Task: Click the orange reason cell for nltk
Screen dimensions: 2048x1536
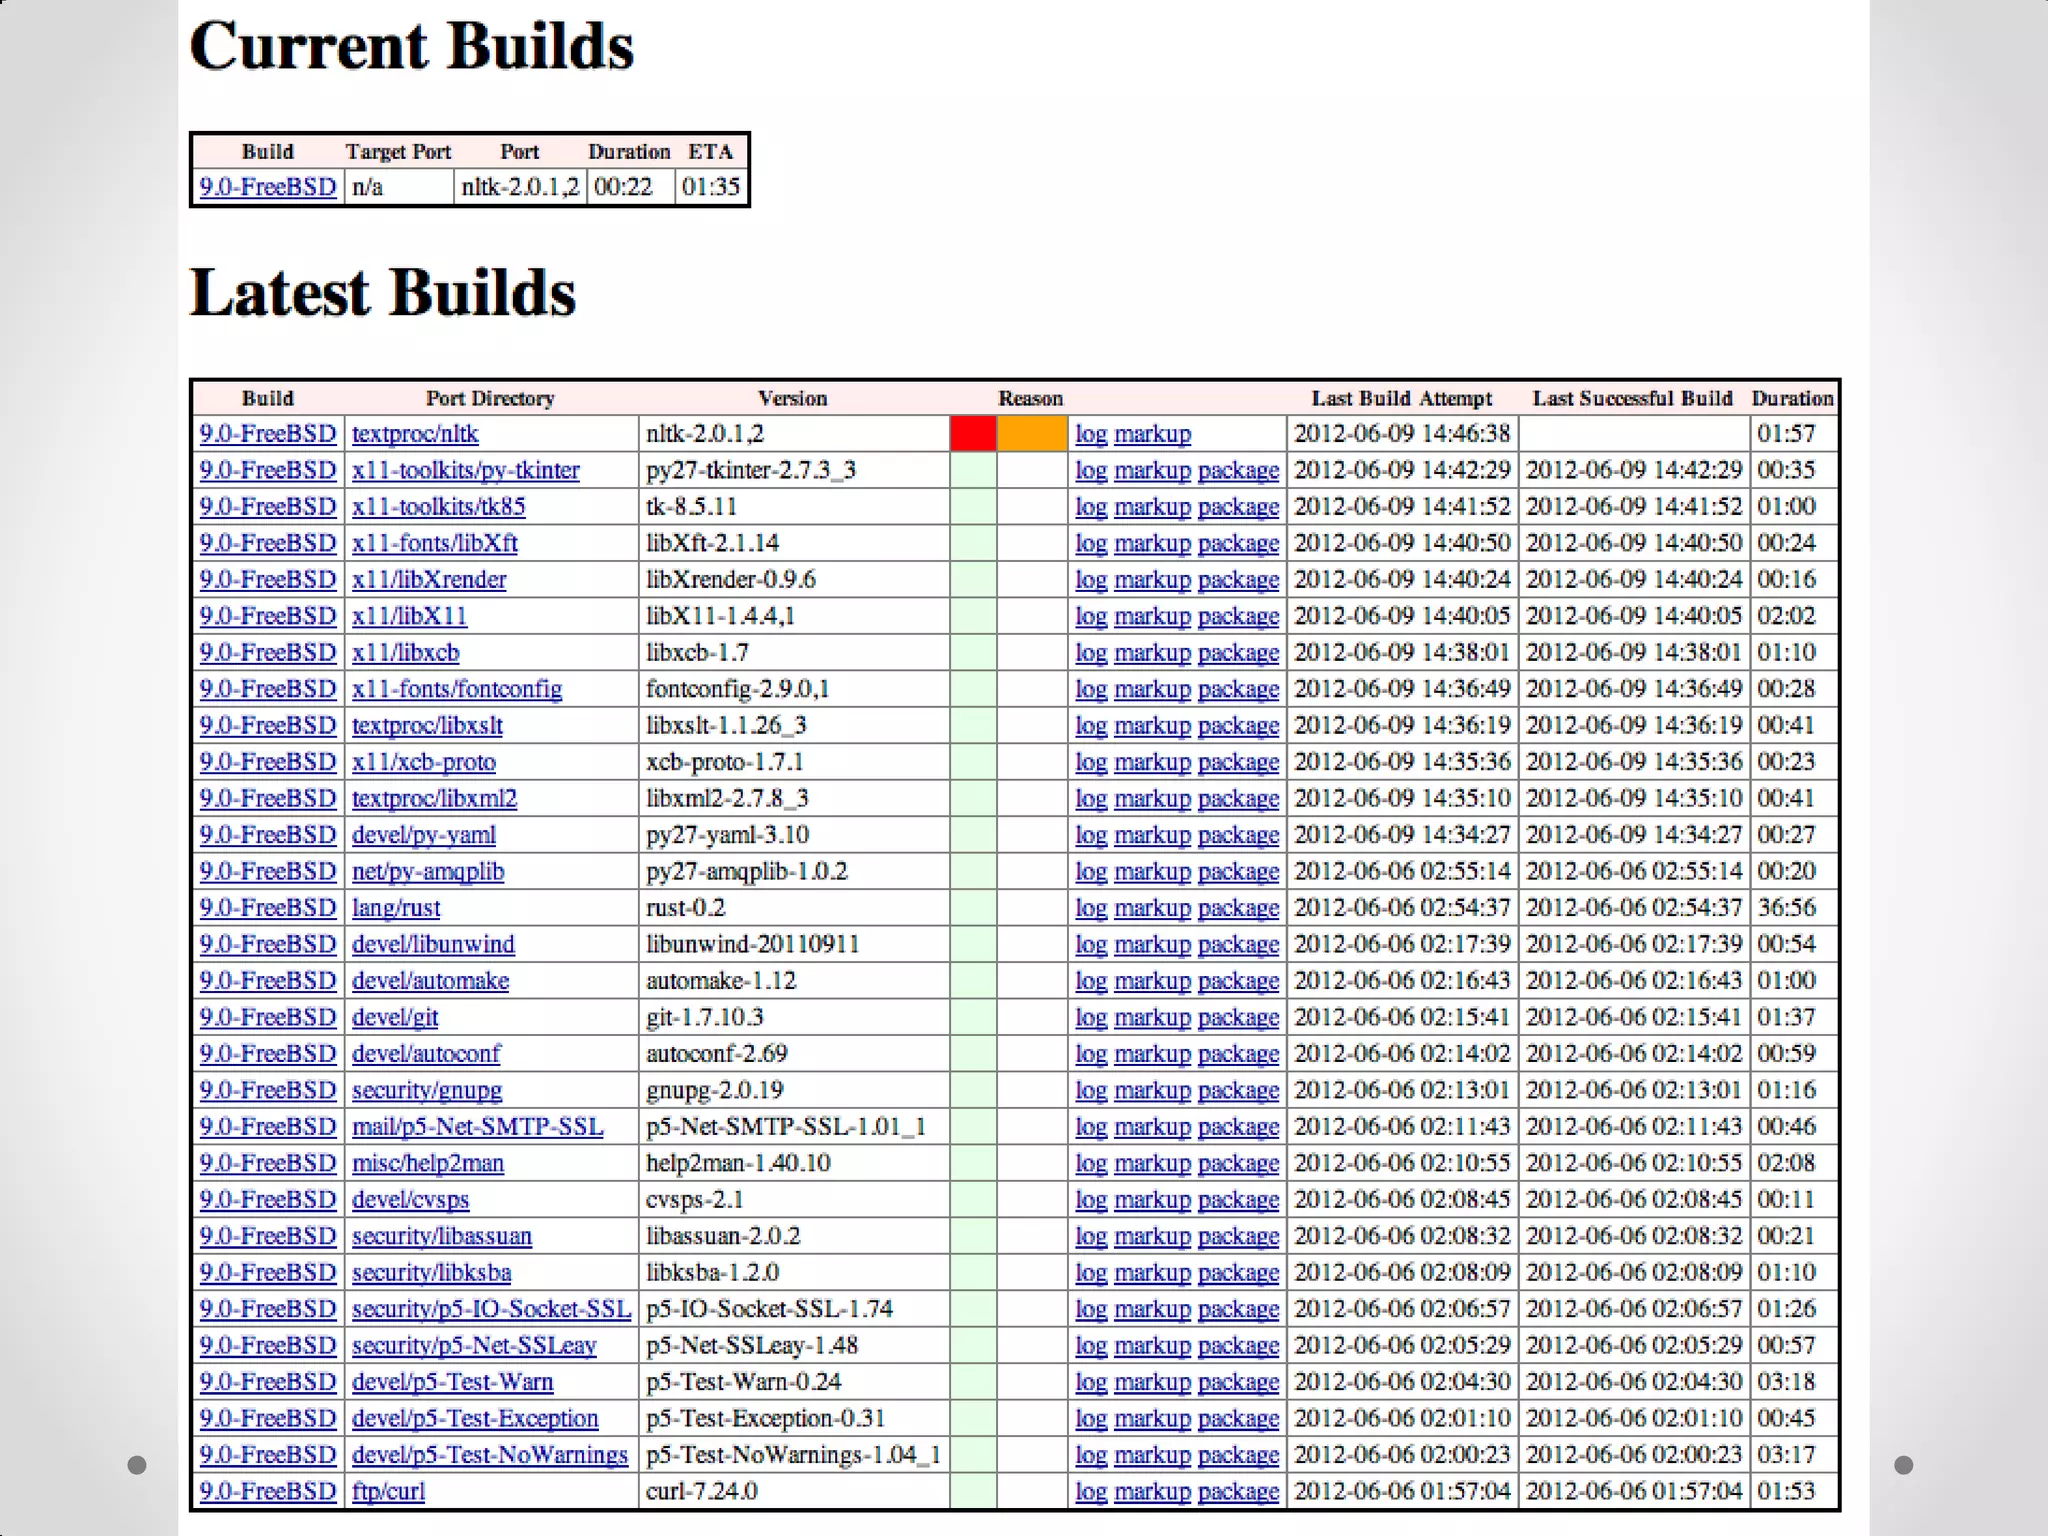Action: coord(1031,434)
